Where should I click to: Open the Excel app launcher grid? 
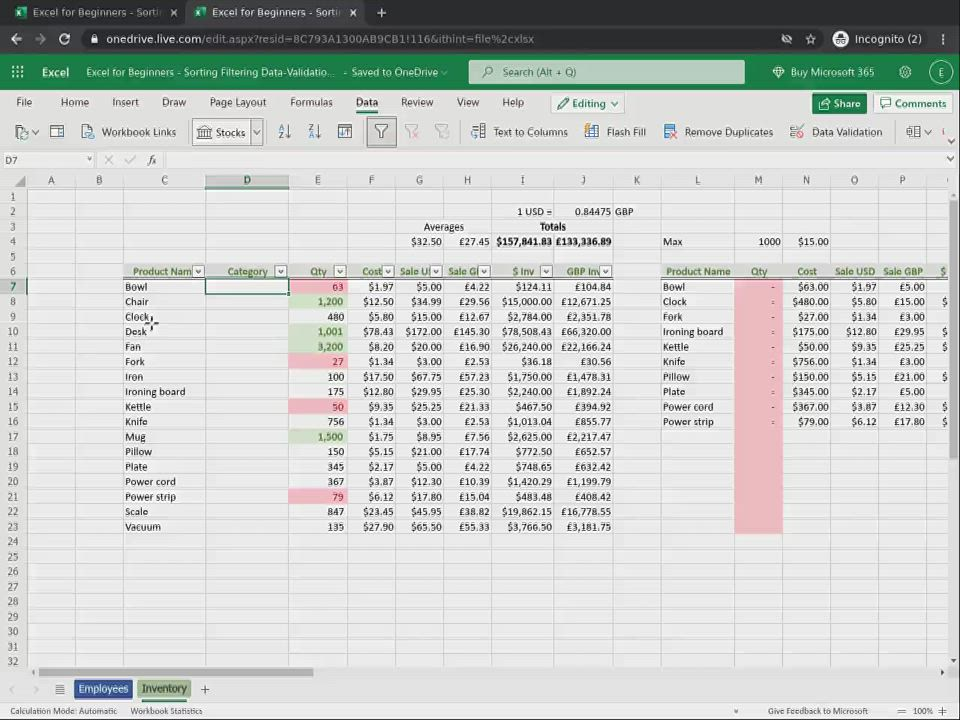[x=18, y=72]
